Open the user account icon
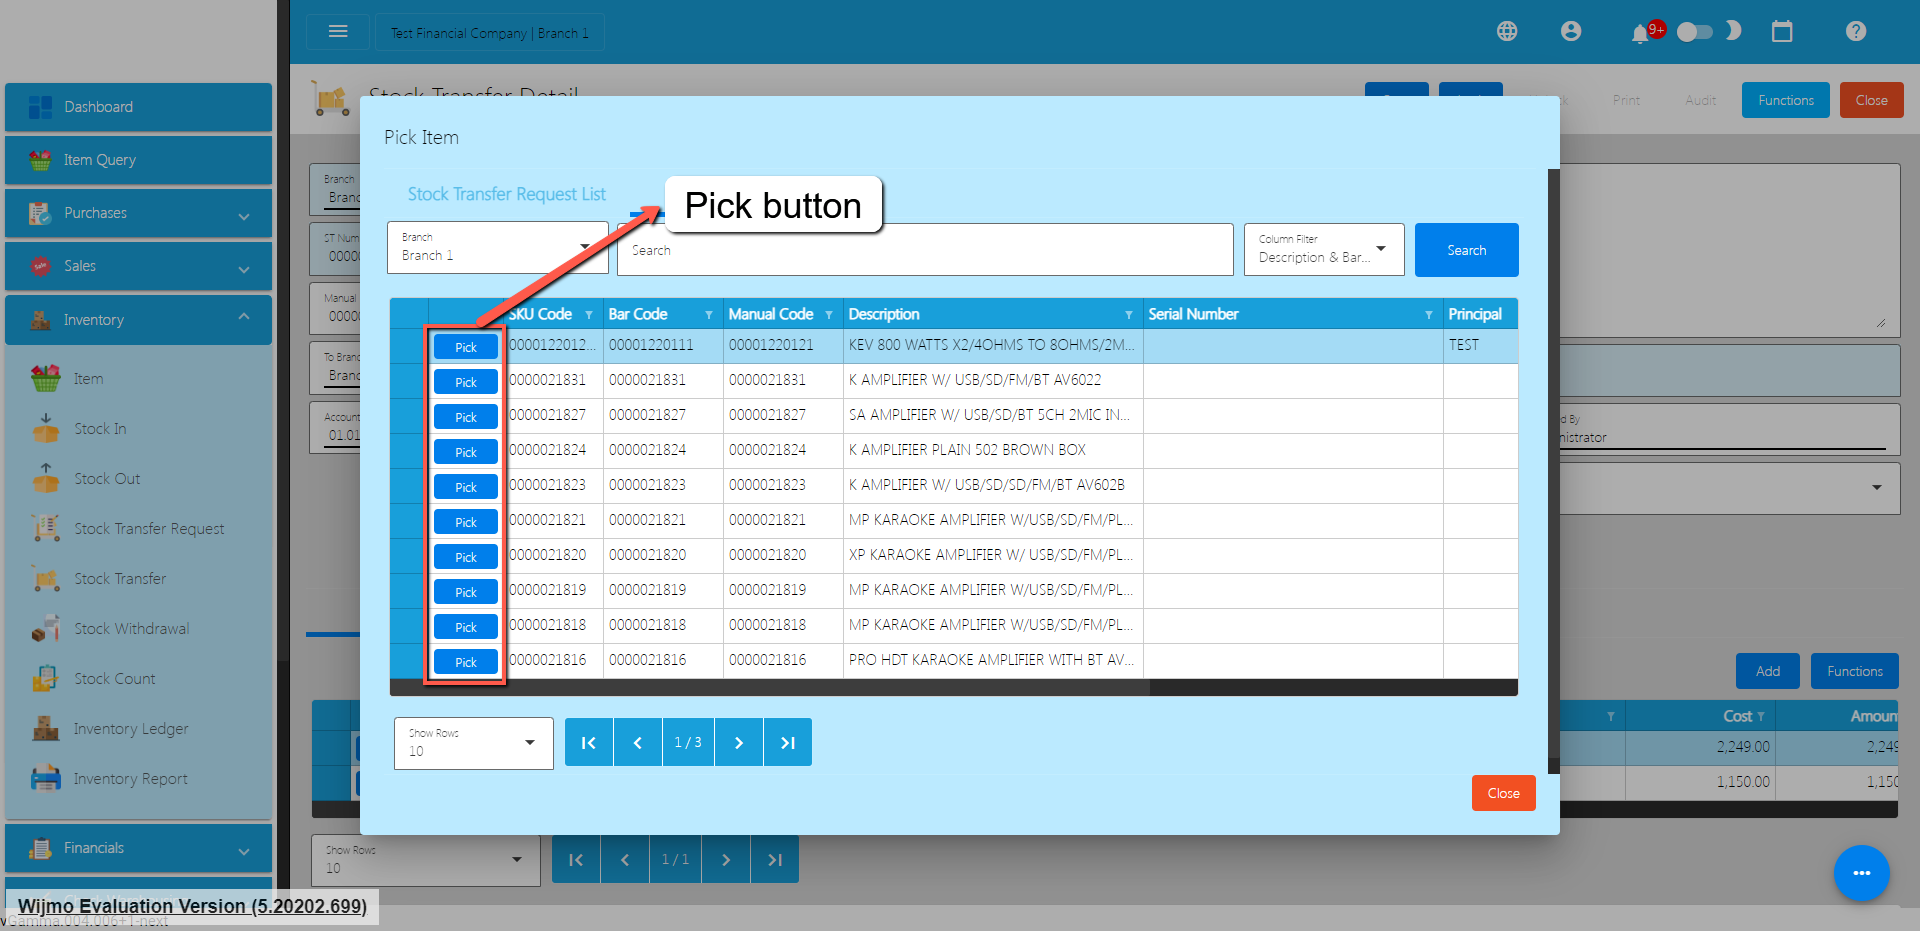This screenshot has width=1920, height=931. pyautogui.click(x=1571, y=32)
